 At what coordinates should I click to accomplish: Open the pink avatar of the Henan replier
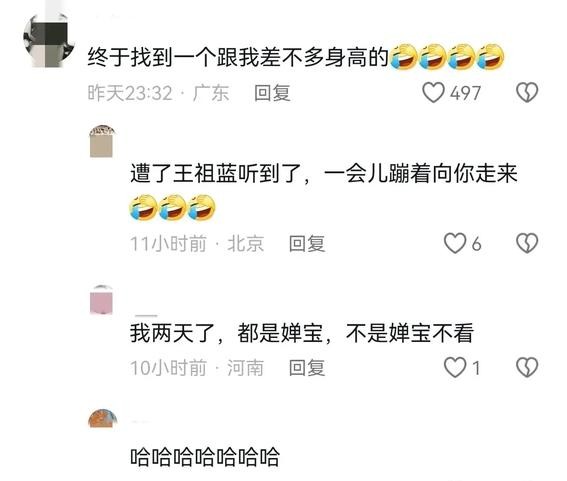tap(102, 300)
